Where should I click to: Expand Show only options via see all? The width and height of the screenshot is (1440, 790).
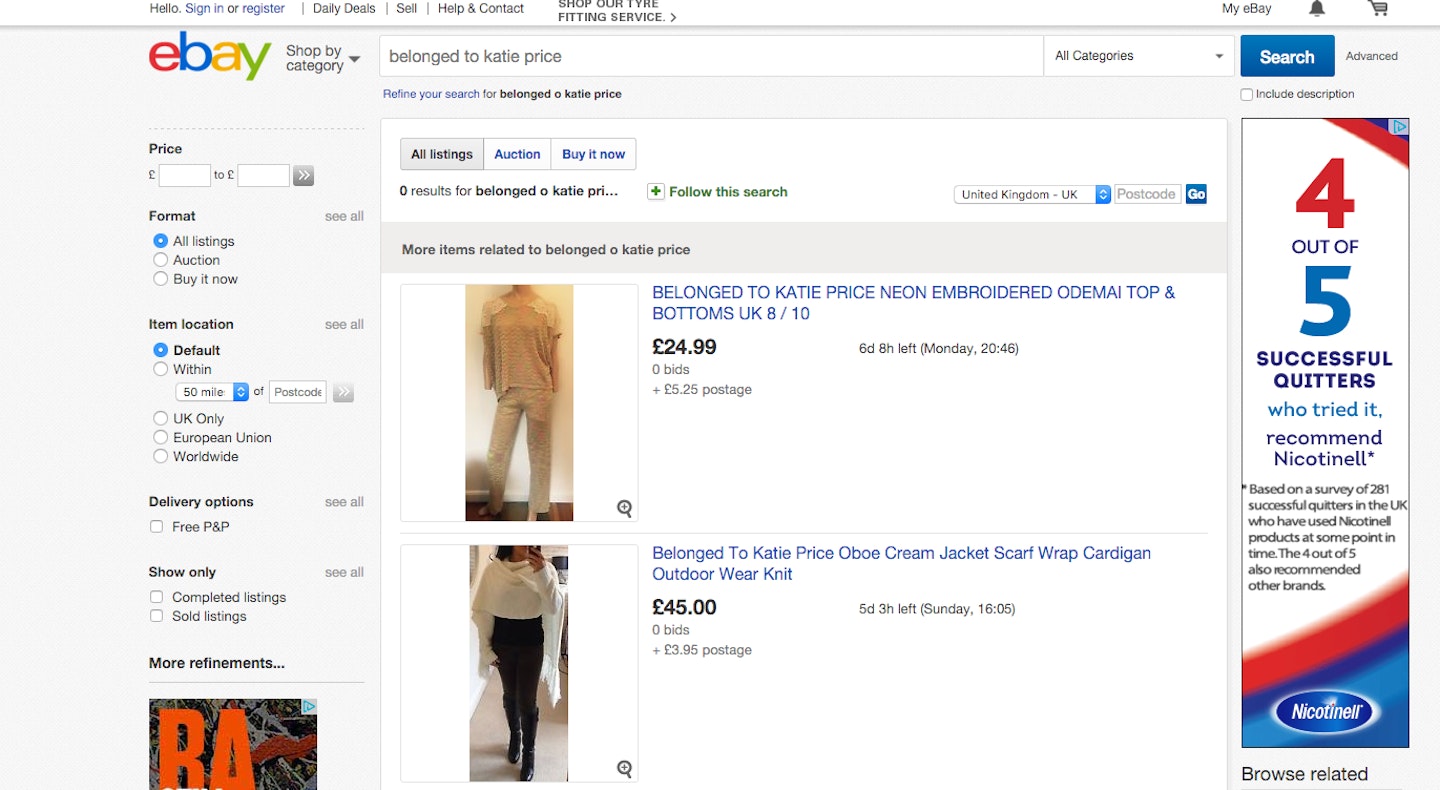point(344,572)
